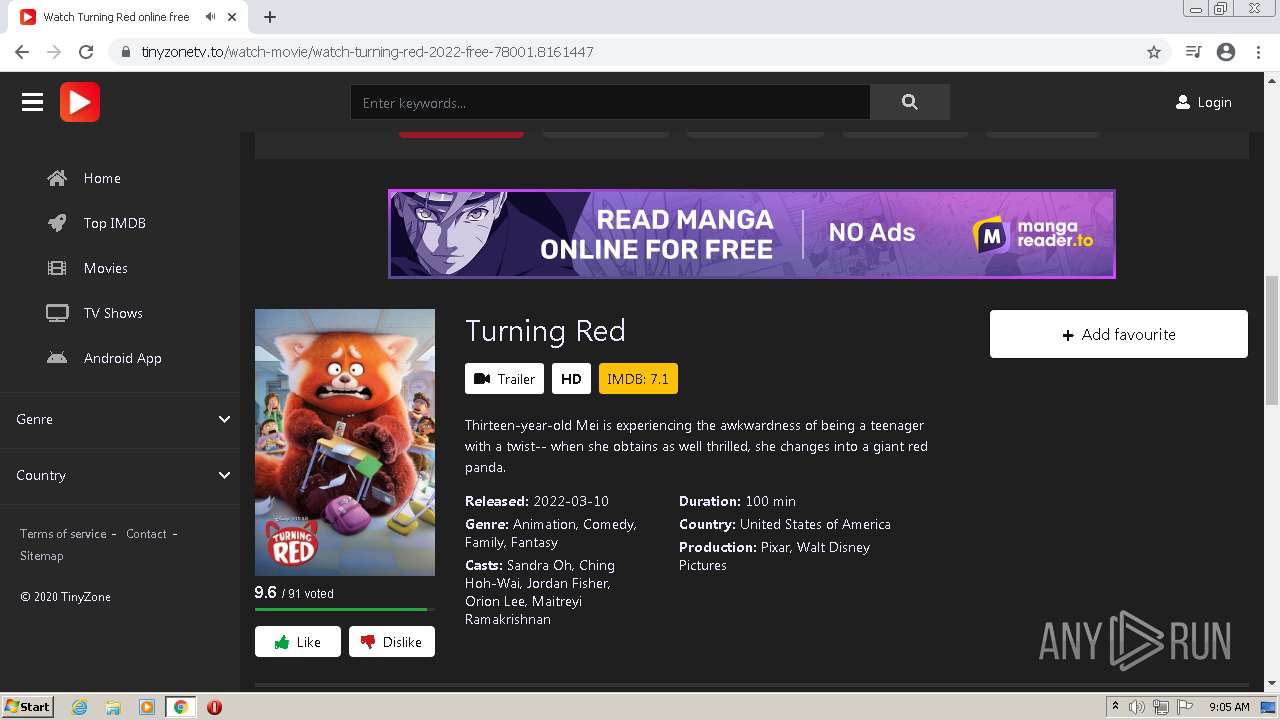This screenshot has height=720, width=1280.
Task: Show hidden tray icons arrow
Action: [1115, 707]
